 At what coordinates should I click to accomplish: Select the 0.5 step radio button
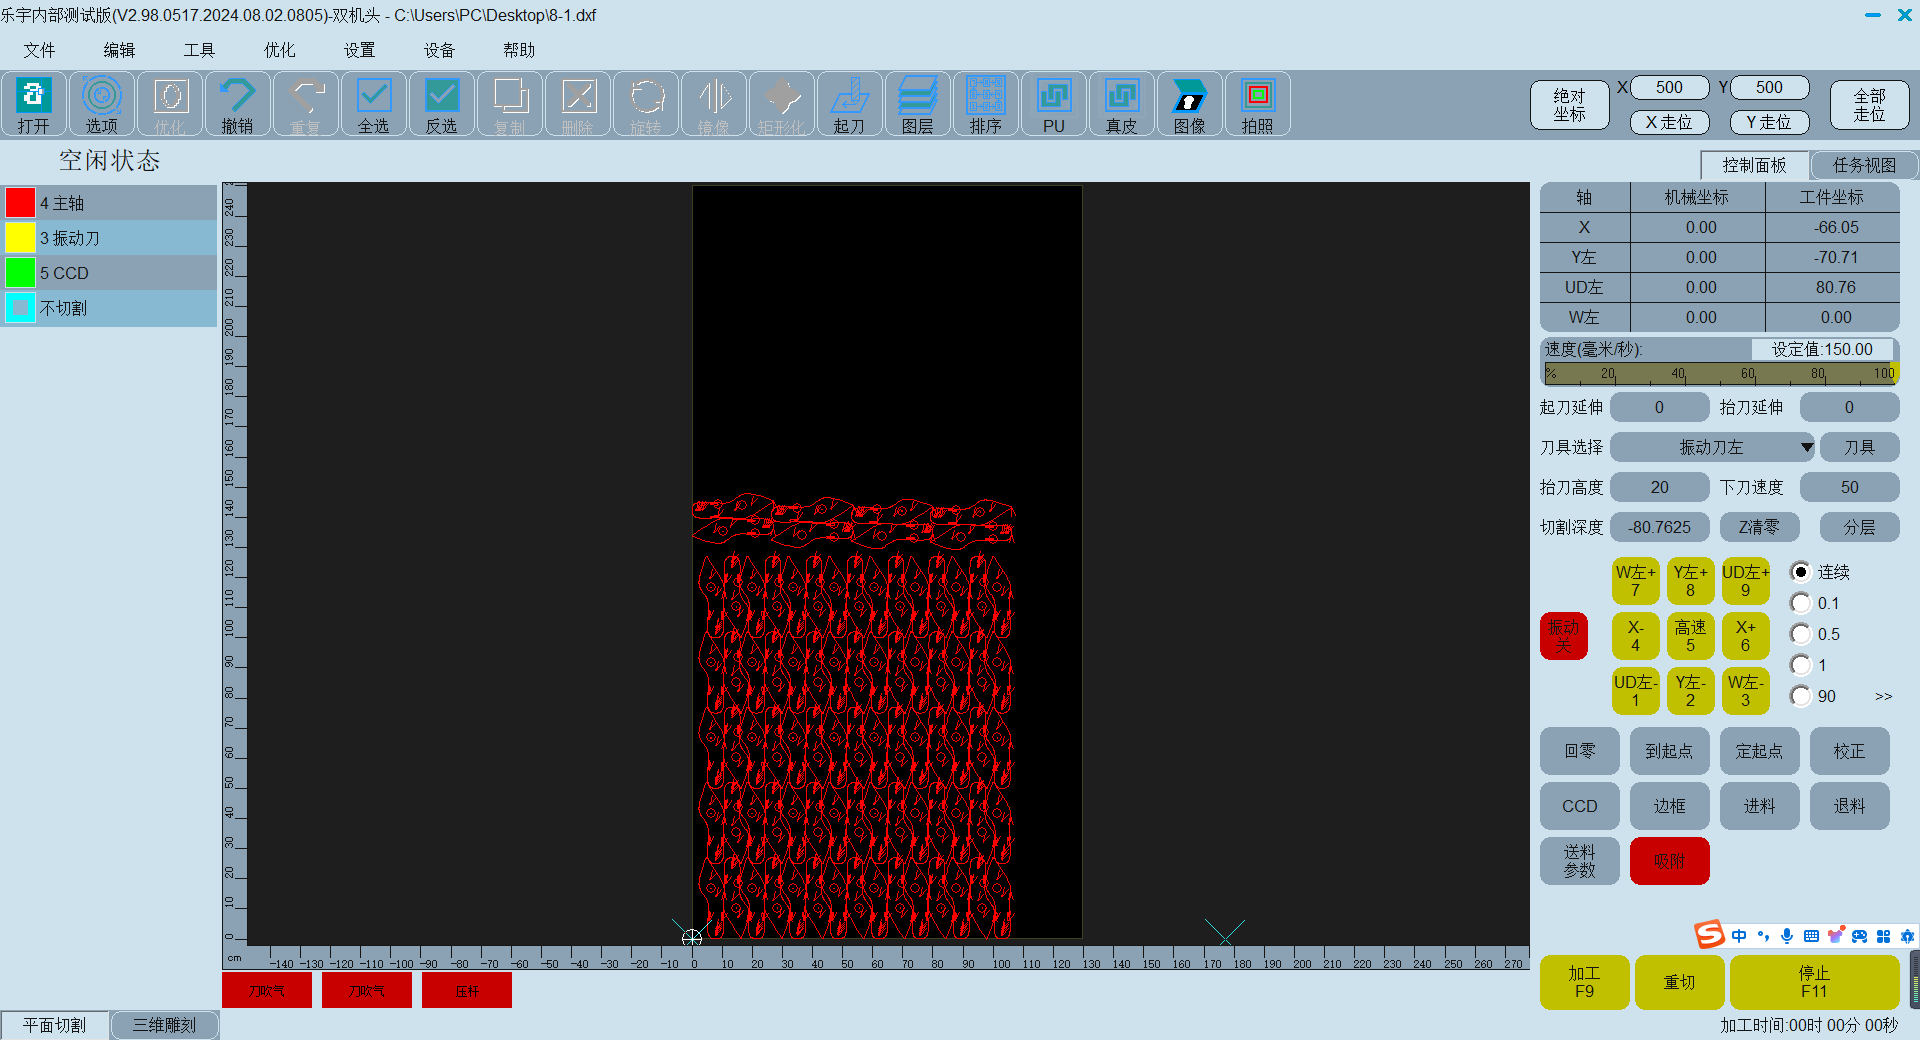[1801, 634]
